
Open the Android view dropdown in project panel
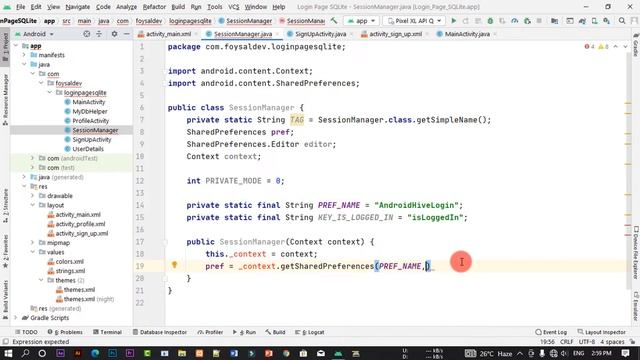click(x=34, y=34)
